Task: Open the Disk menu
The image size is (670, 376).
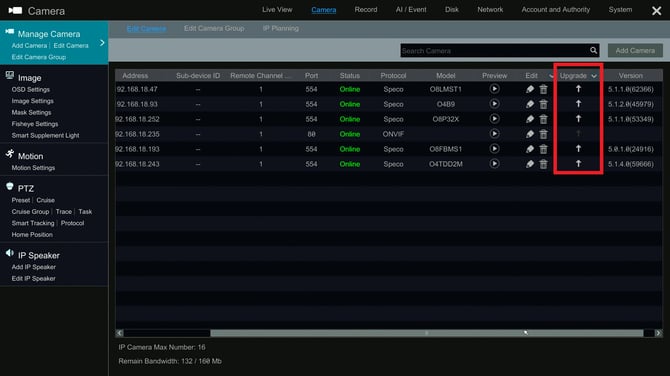Action: (452, 9)
